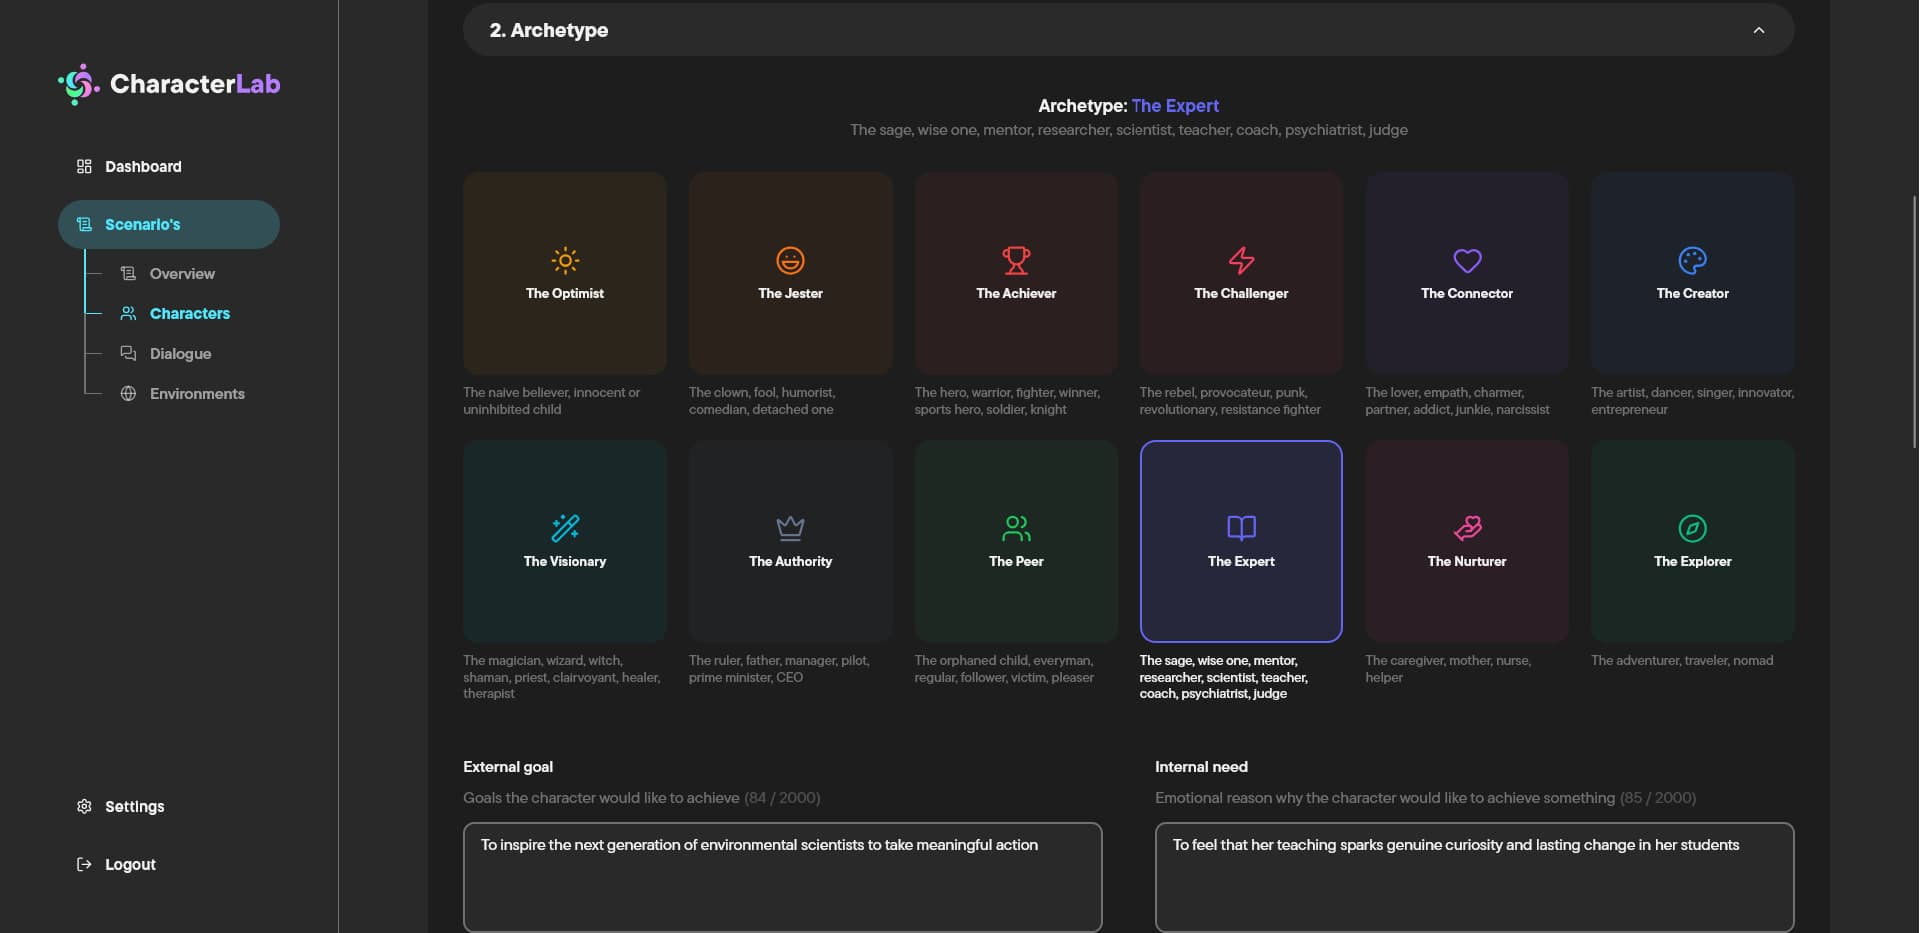Screen dimensions: 1920x933
Task: Click the Peer users icon
Action: point(1016,528)
